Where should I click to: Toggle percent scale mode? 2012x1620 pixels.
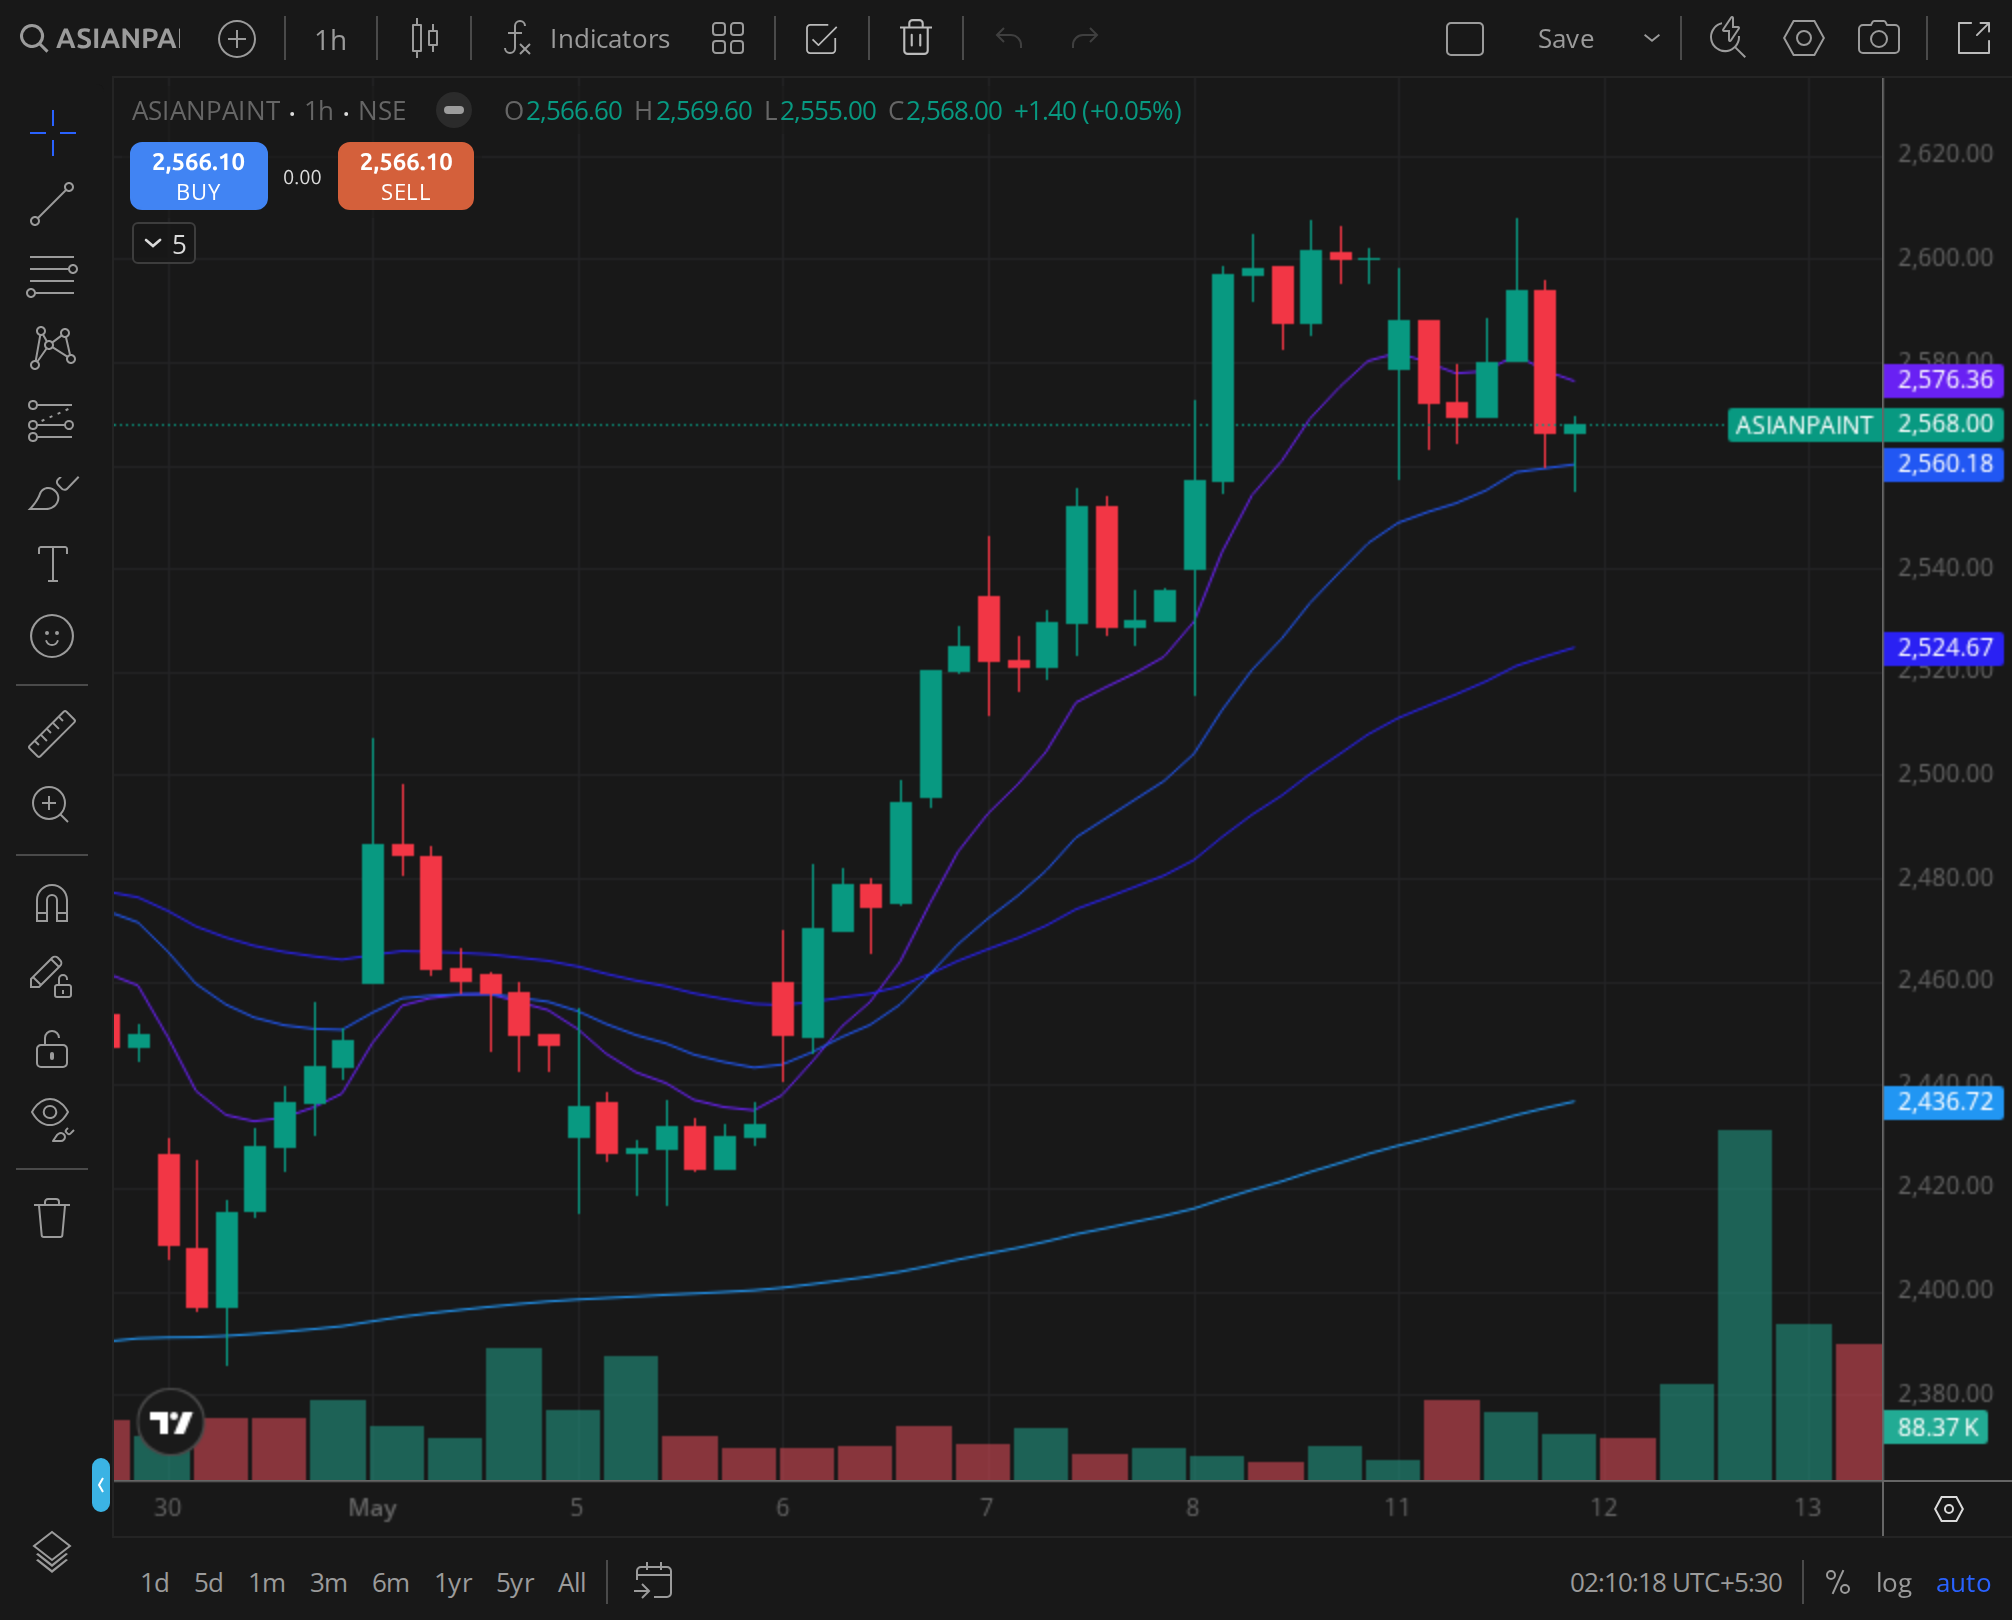pyautogui.click(x=1837, y=1583)
